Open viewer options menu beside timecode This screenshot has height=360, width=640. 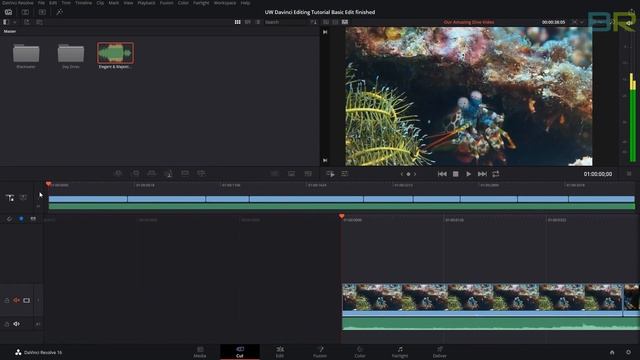pyautogui.click(x=629, y=174)
